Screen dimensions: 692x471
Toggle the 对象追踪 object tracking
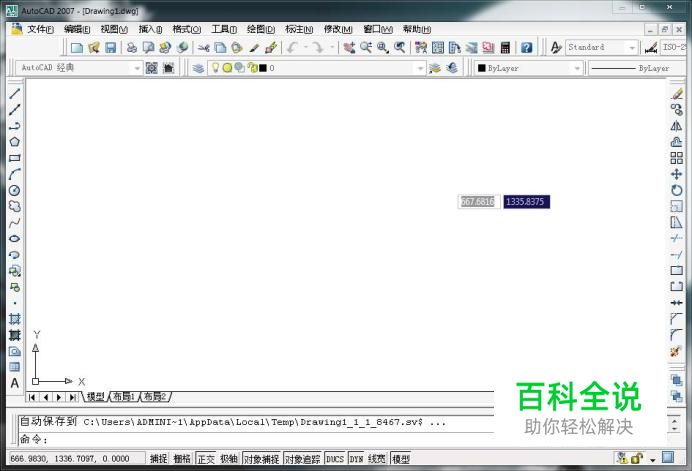302,459
